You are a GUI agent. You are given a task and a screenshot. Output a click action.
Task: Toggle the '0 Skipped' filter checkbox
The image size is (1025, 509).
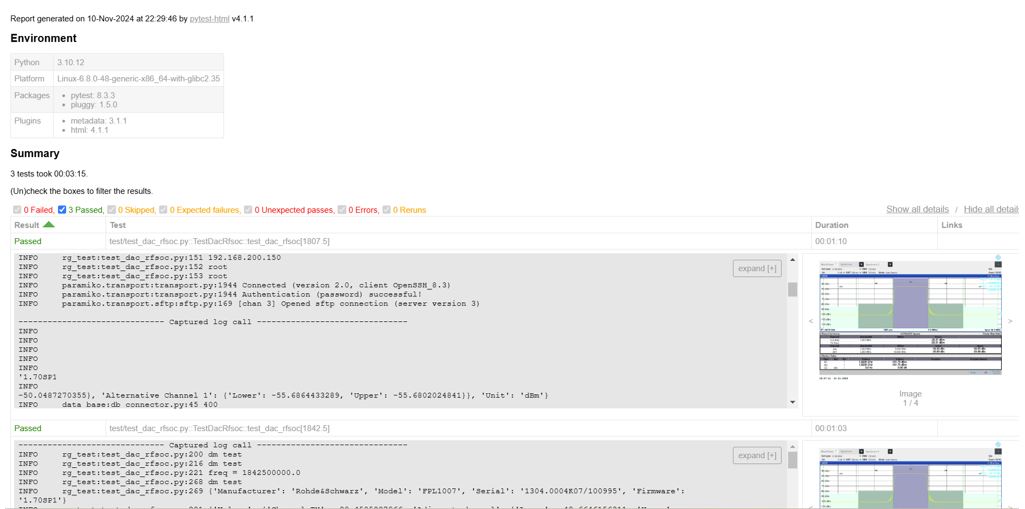112,210
